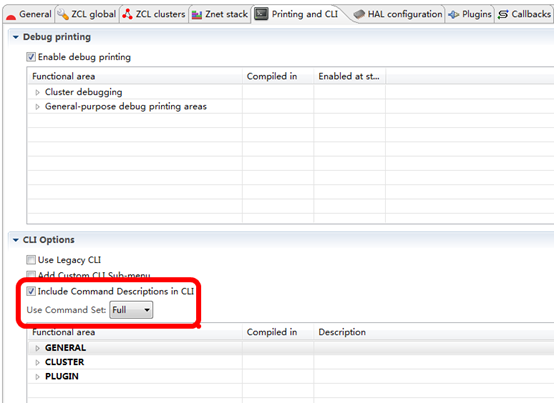Uncheck Include Command Descriptions in CLI
The width and height of the screenshot is (554, 403).
click(x=31, y=291)
